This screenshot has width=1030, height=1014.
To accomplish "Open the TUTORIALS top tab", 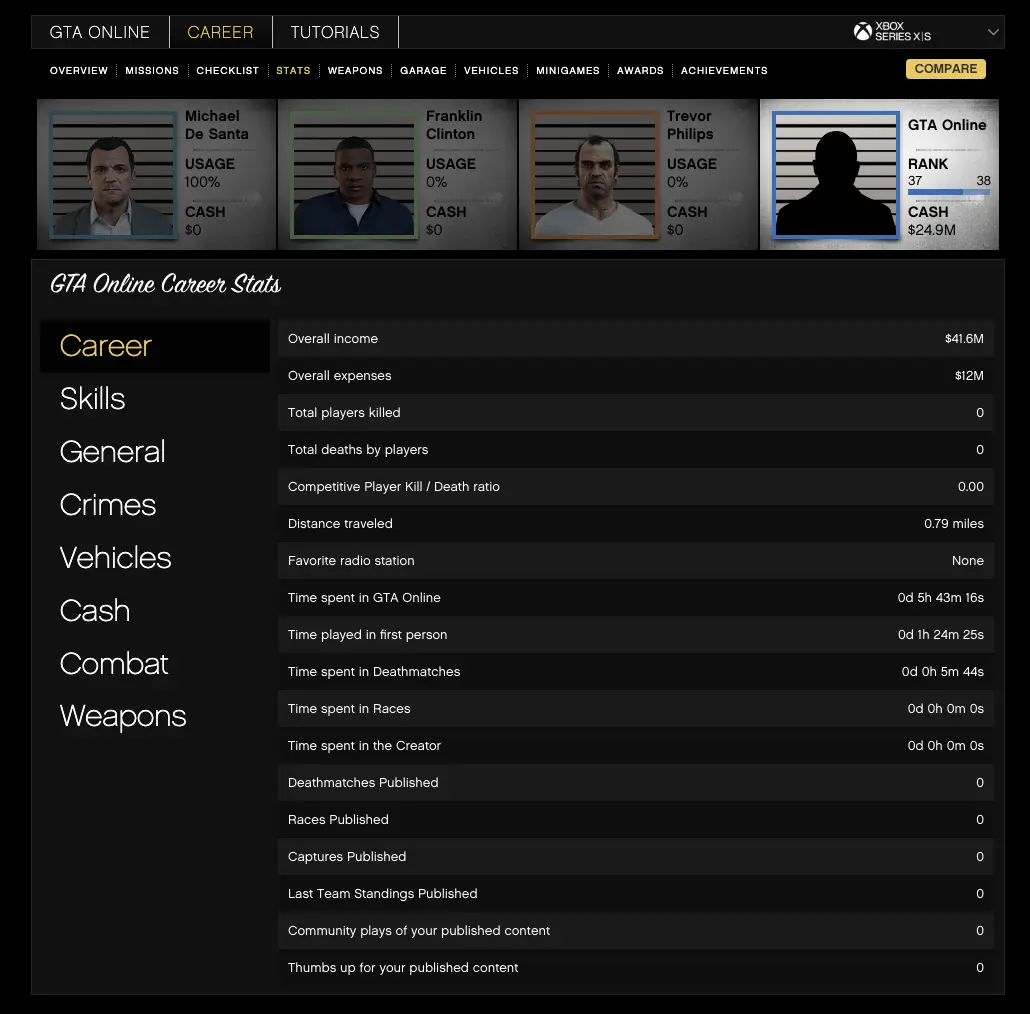I will click(x=335, y=32).
